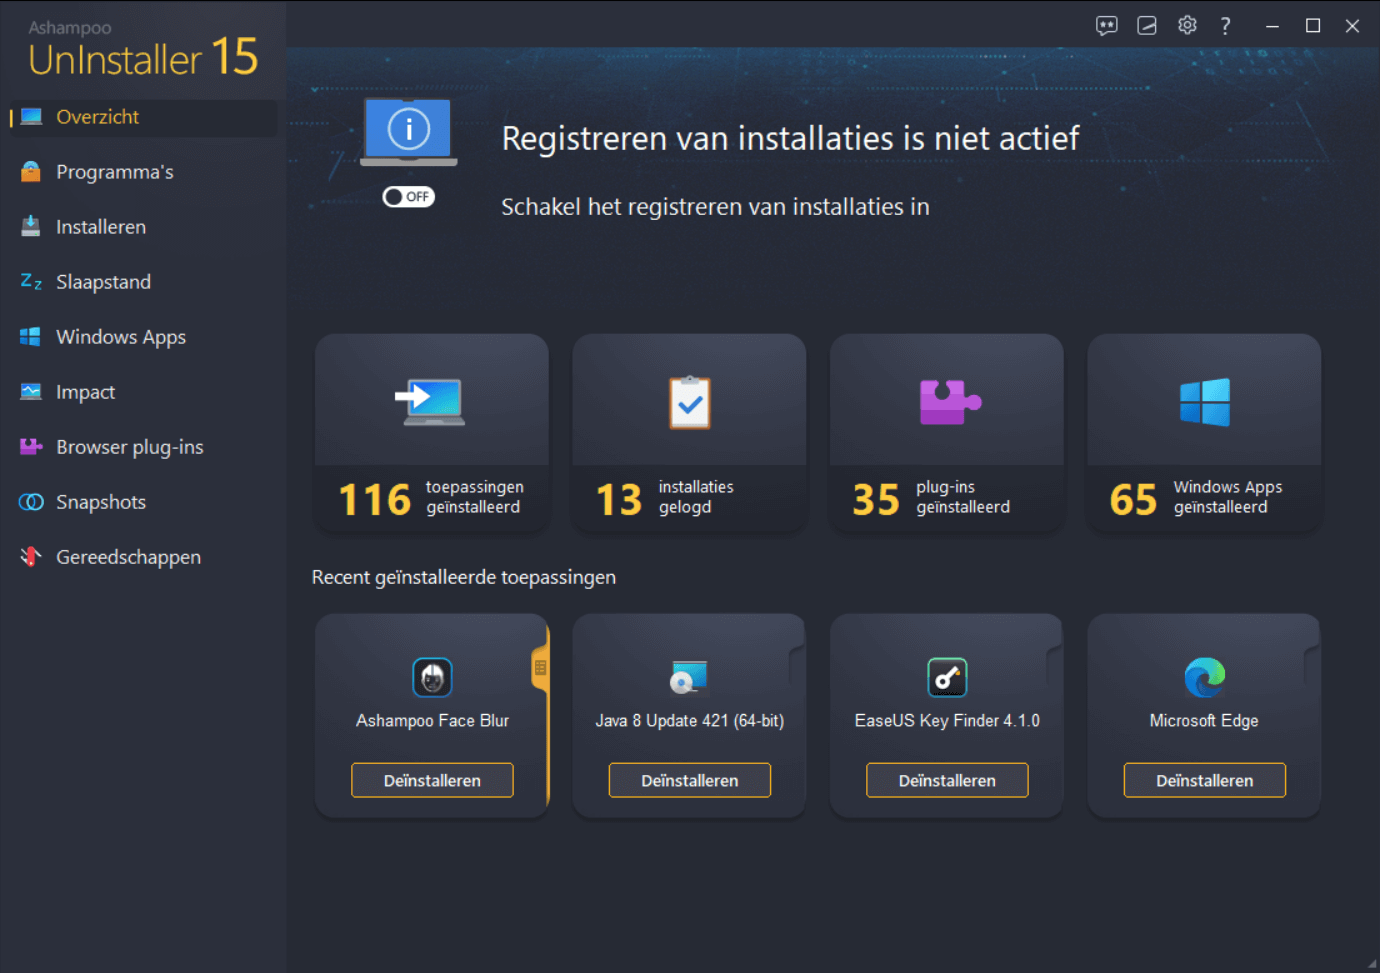Deïnstalleren Ashampoo Face Blur

click(x=432, y=781)
